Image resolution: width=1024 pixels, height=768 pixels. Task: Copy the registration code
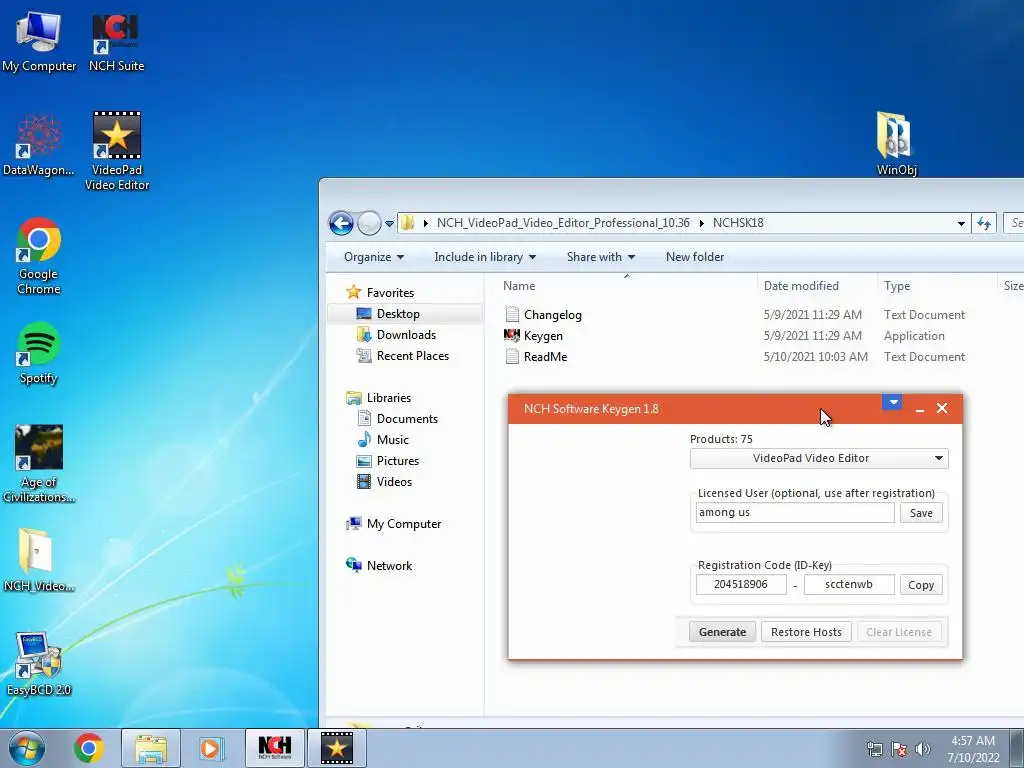click(x=921, y=585)
